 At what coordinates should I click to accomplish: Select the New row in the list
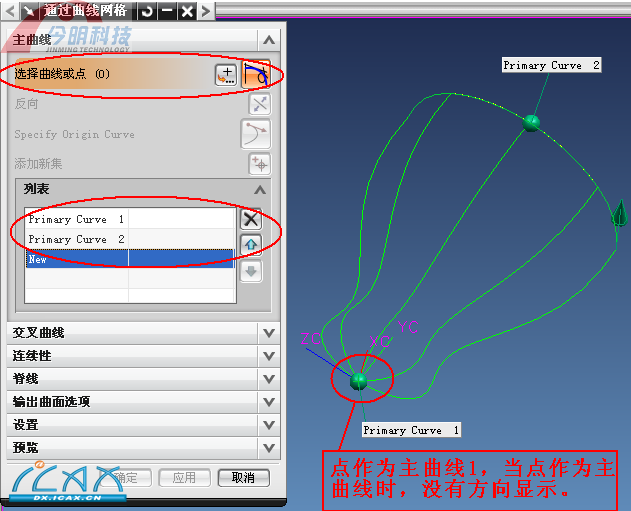(77, 259)
